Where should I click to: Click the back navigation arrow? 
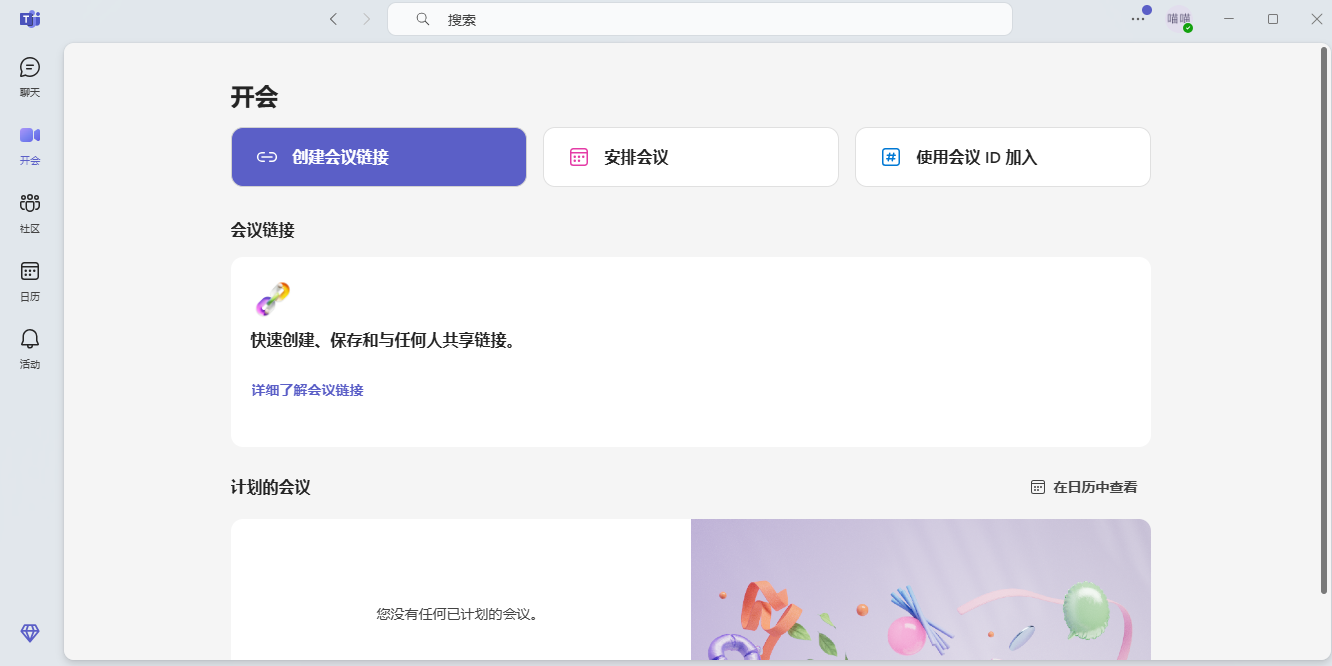point(333,18)
